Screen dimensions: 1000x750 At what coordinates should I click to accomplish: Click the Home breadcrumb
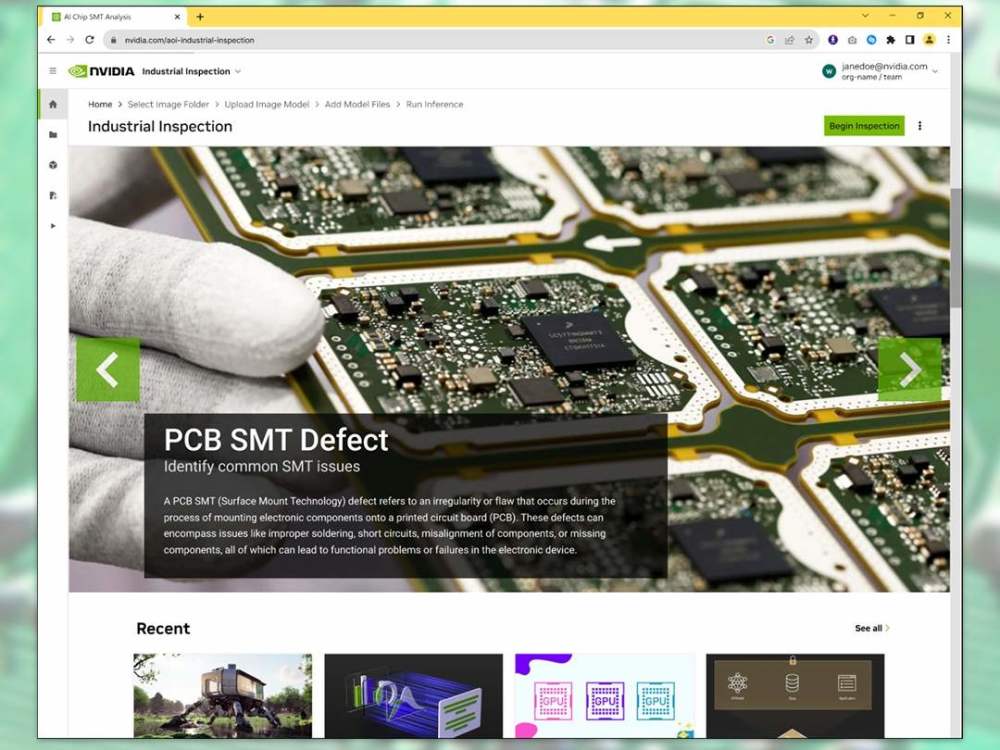(100, 105)
